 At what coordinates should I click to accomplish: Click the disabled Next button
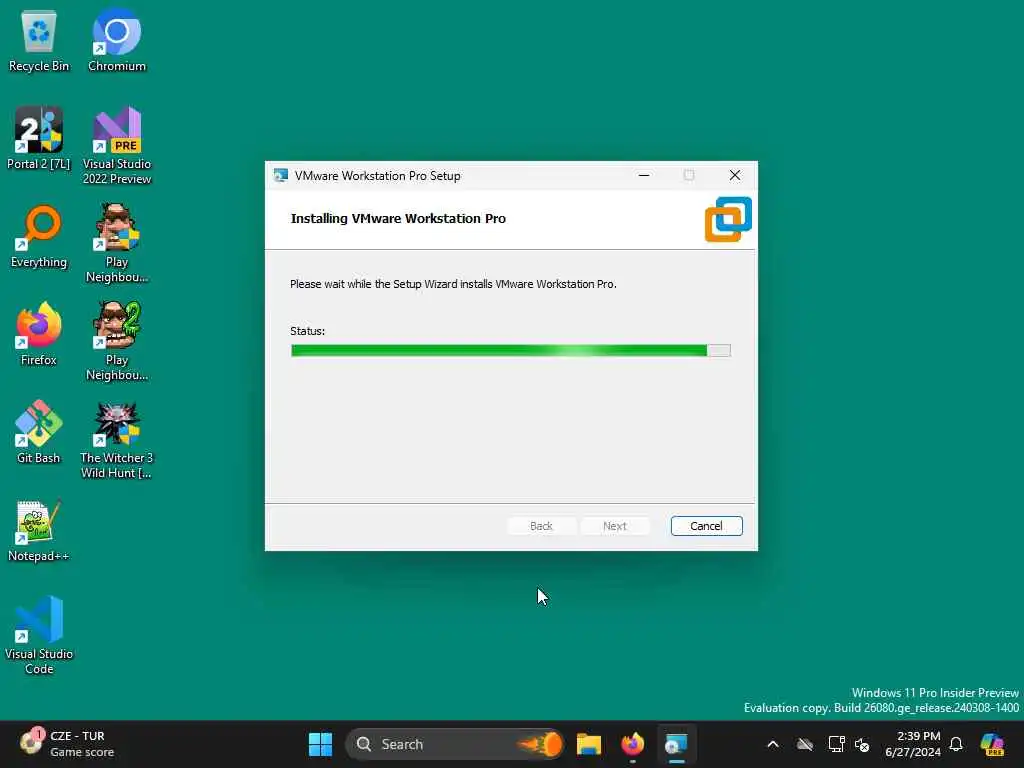(x=615, y=526)
